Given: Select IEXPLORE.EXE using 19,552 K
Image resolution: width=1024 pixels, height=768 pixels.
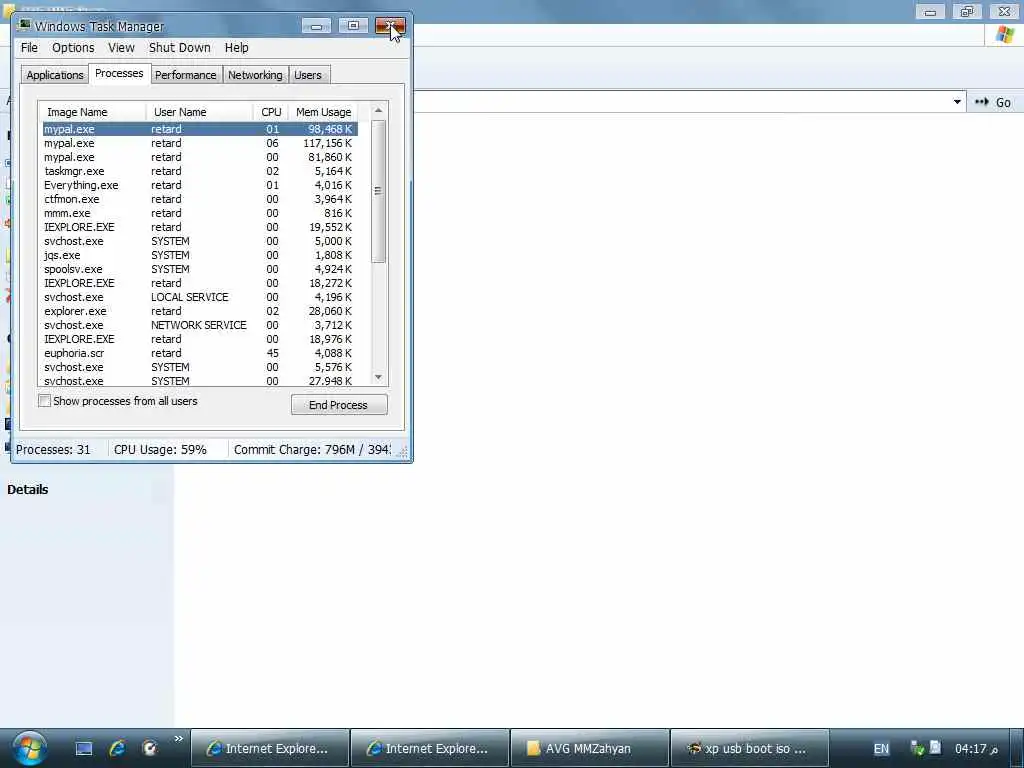Looking at the screenshot, I should (200, 227).
